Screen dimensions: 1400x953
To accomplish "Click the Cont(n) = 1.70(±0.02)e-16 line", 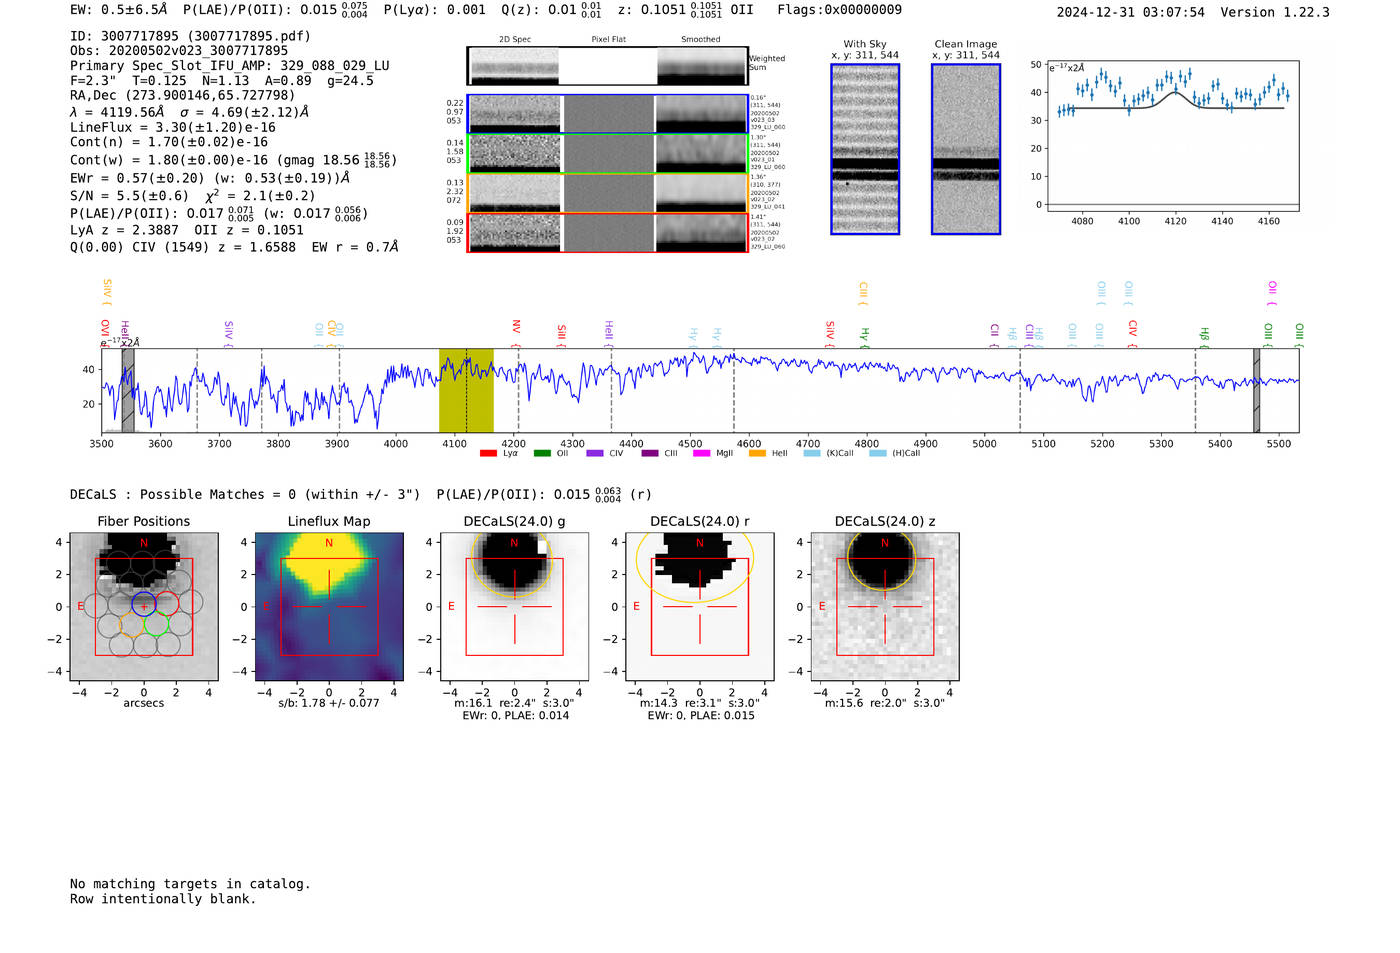I will 169,142.
